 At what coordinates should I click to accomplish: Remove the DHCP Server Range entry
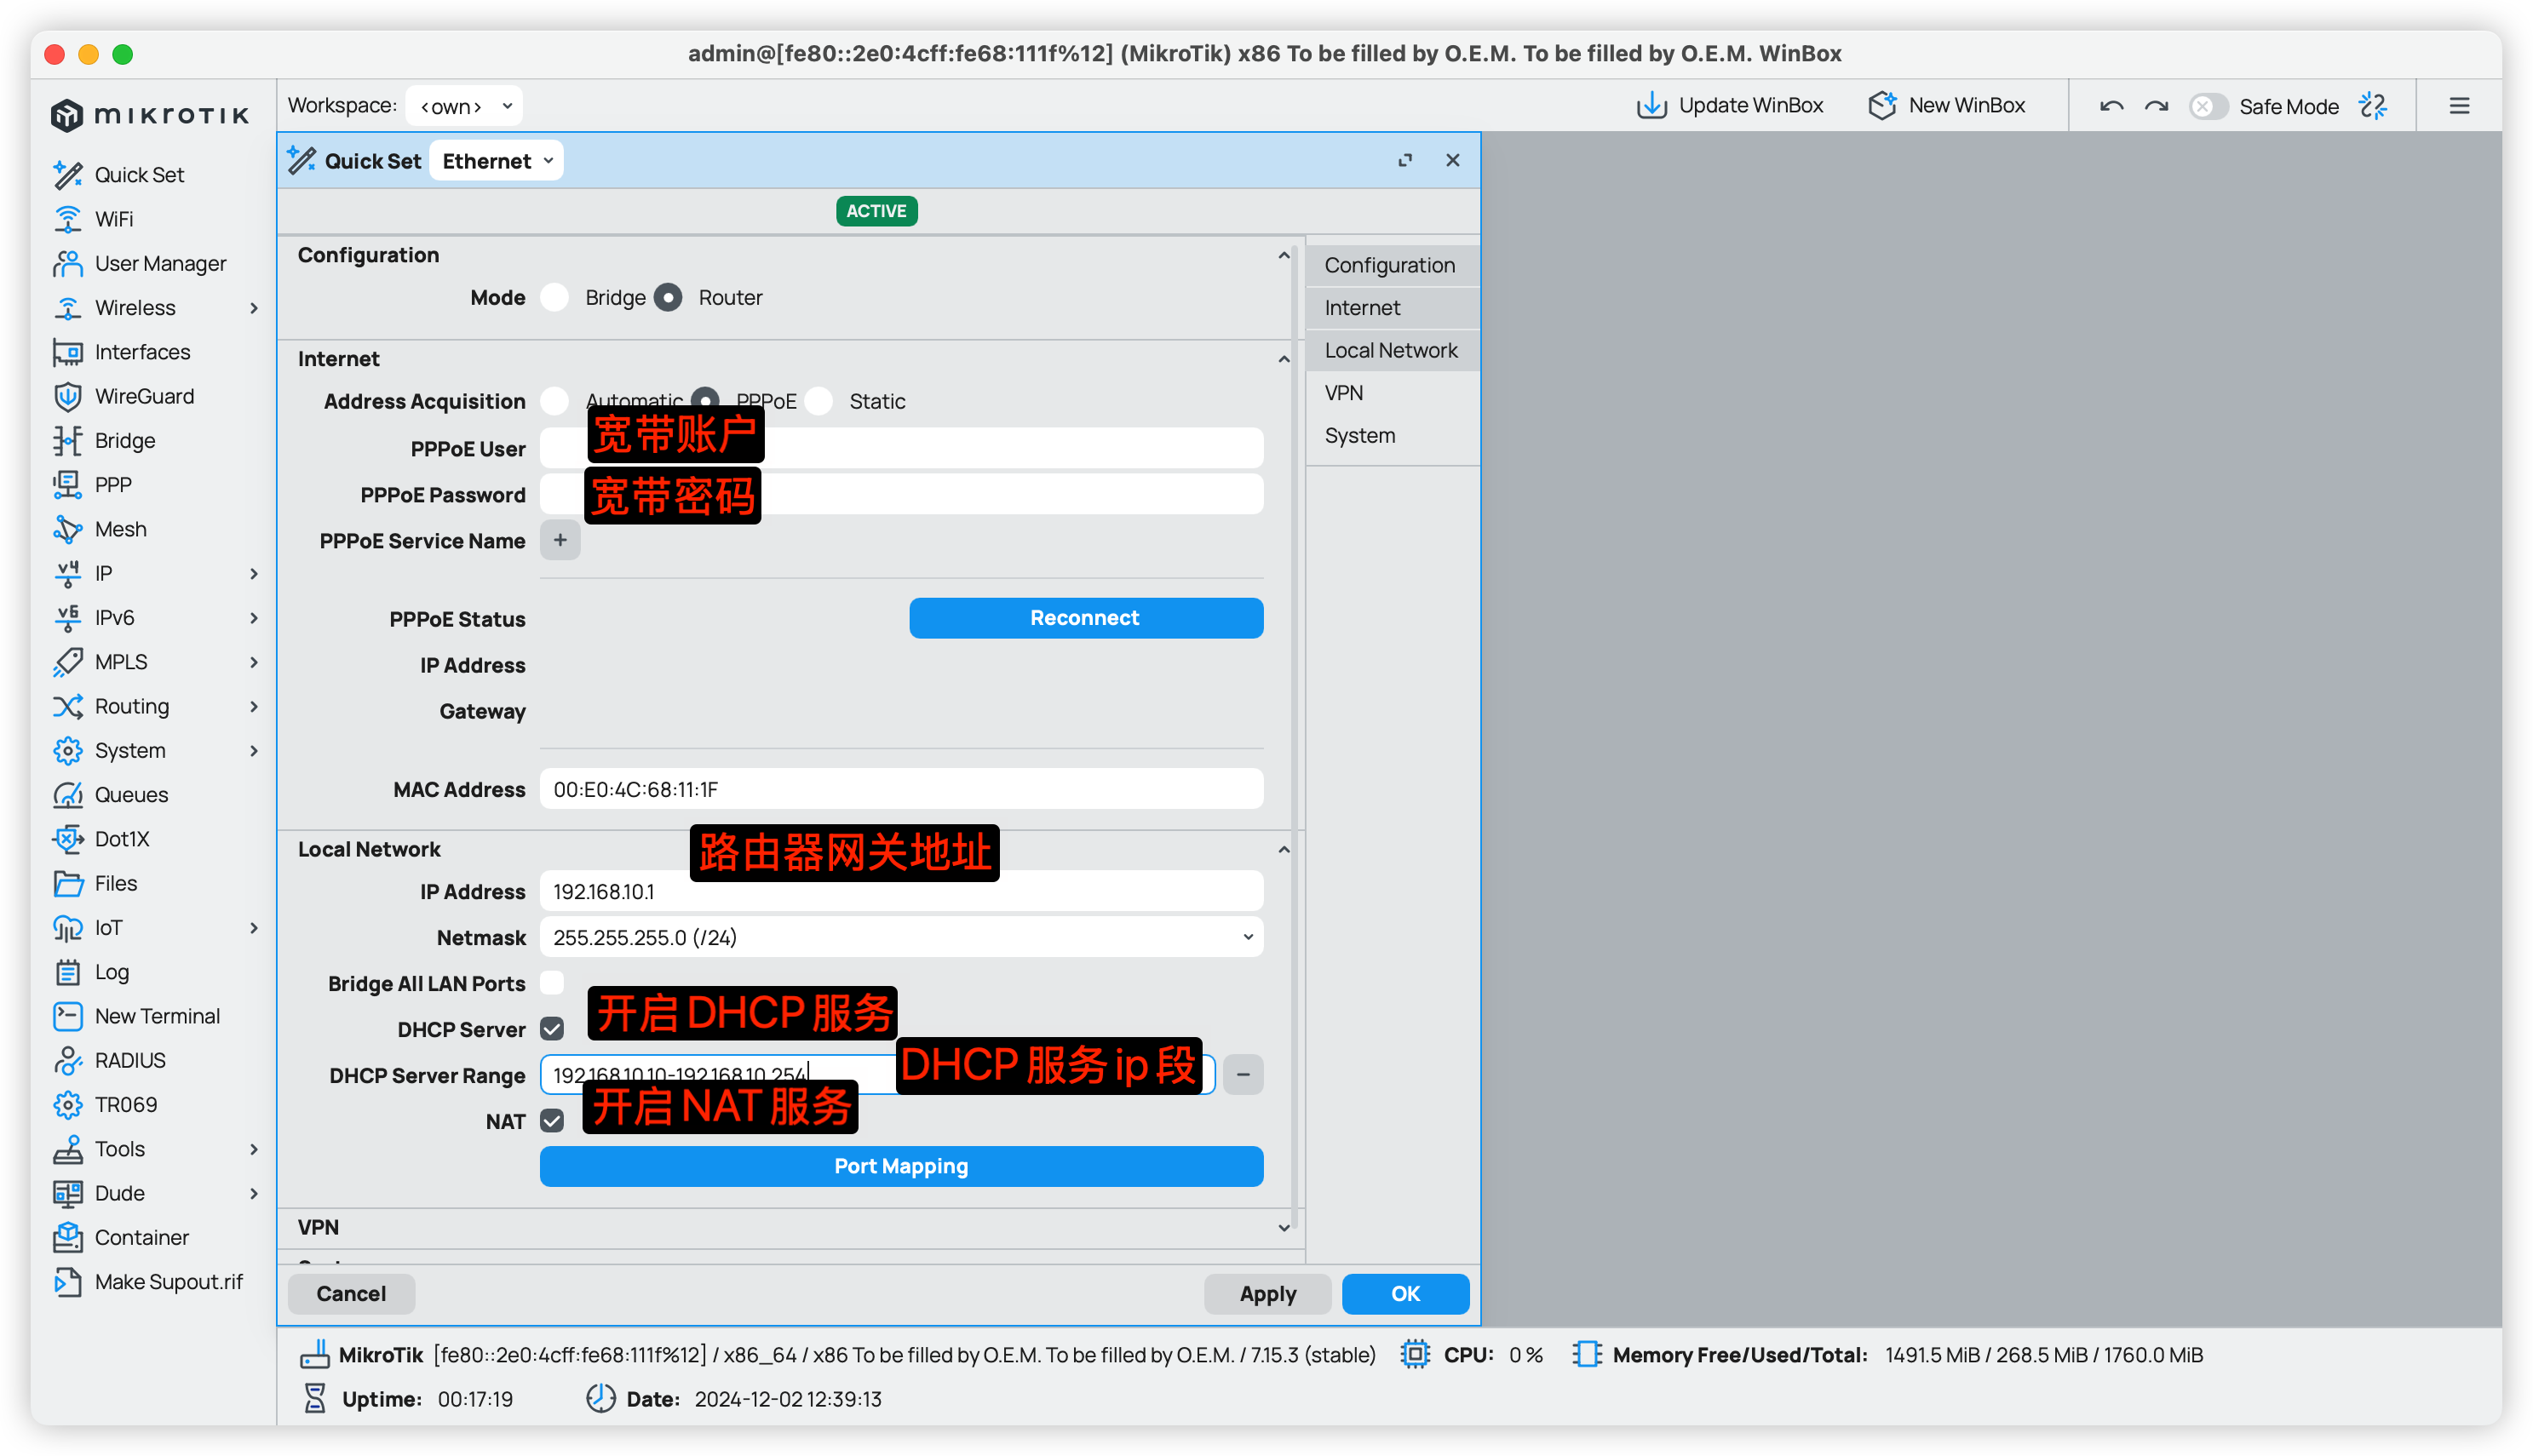pyautogui.click(x=1243, y=1074)
